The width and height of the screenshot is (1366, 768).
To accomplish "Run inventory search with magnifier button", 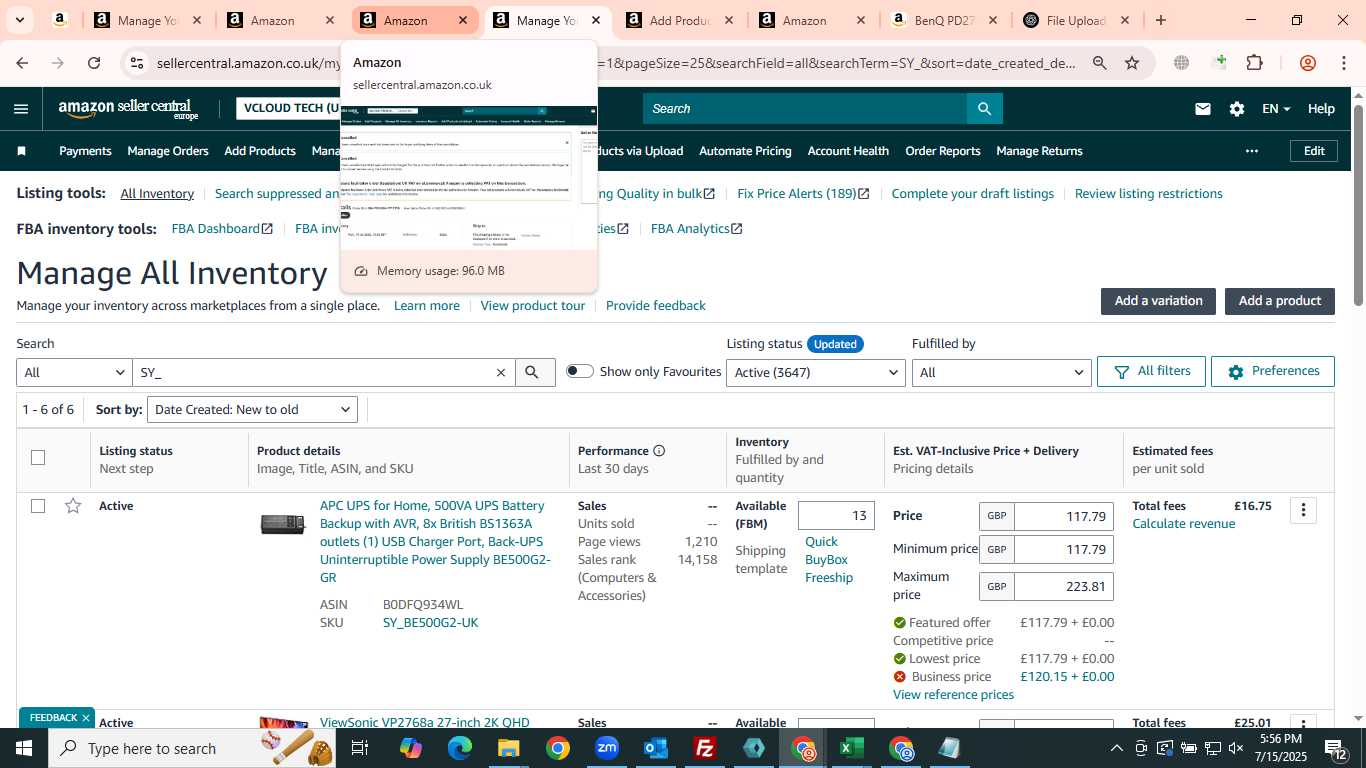I will coord(535,372).
